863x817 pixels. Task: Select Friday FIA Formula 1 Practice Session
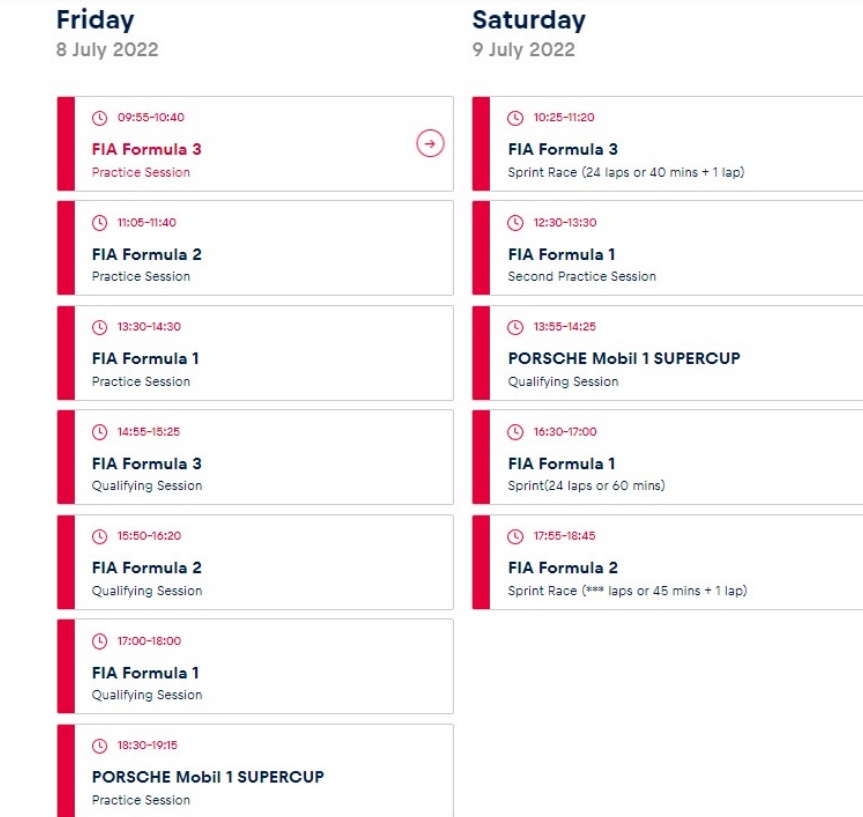[147, 359]
